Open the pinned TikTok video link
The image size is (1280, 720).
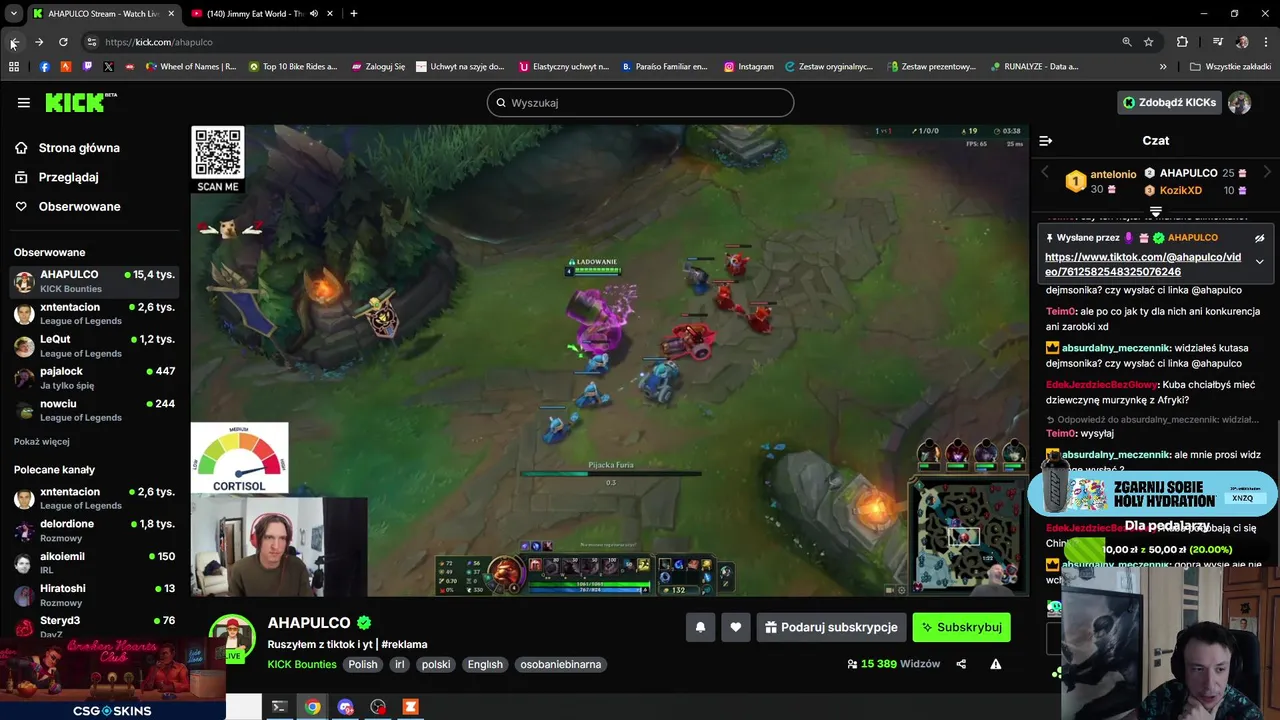click(x=1142, y=264)
